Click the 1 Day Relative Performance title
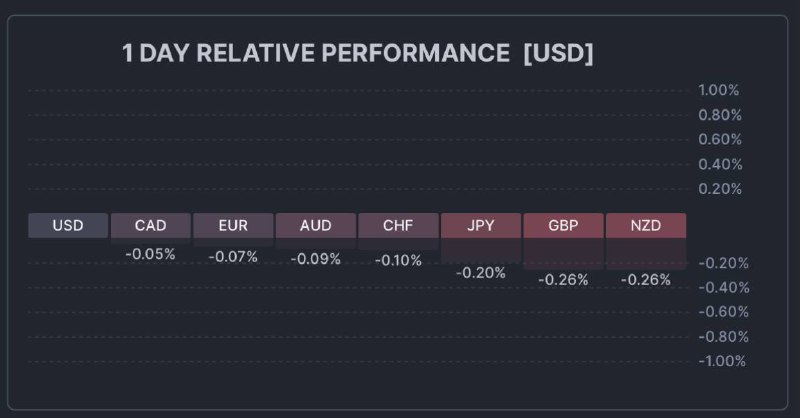Image resolution: width=800 pixels, height=418 pixels. click(x=357, y=54)
